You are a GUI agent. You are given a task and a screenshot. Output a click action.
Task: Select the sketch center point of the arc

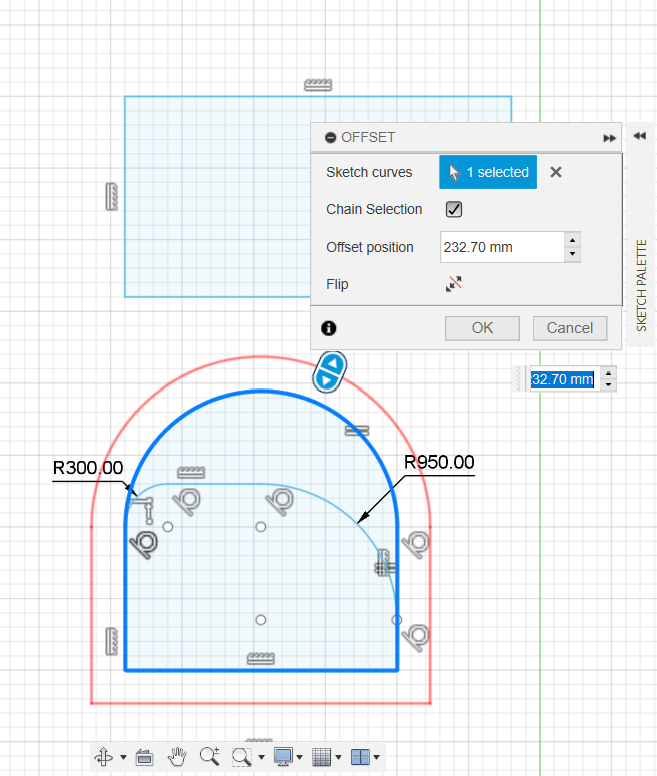pyautogui.click(x=261, y=527)
